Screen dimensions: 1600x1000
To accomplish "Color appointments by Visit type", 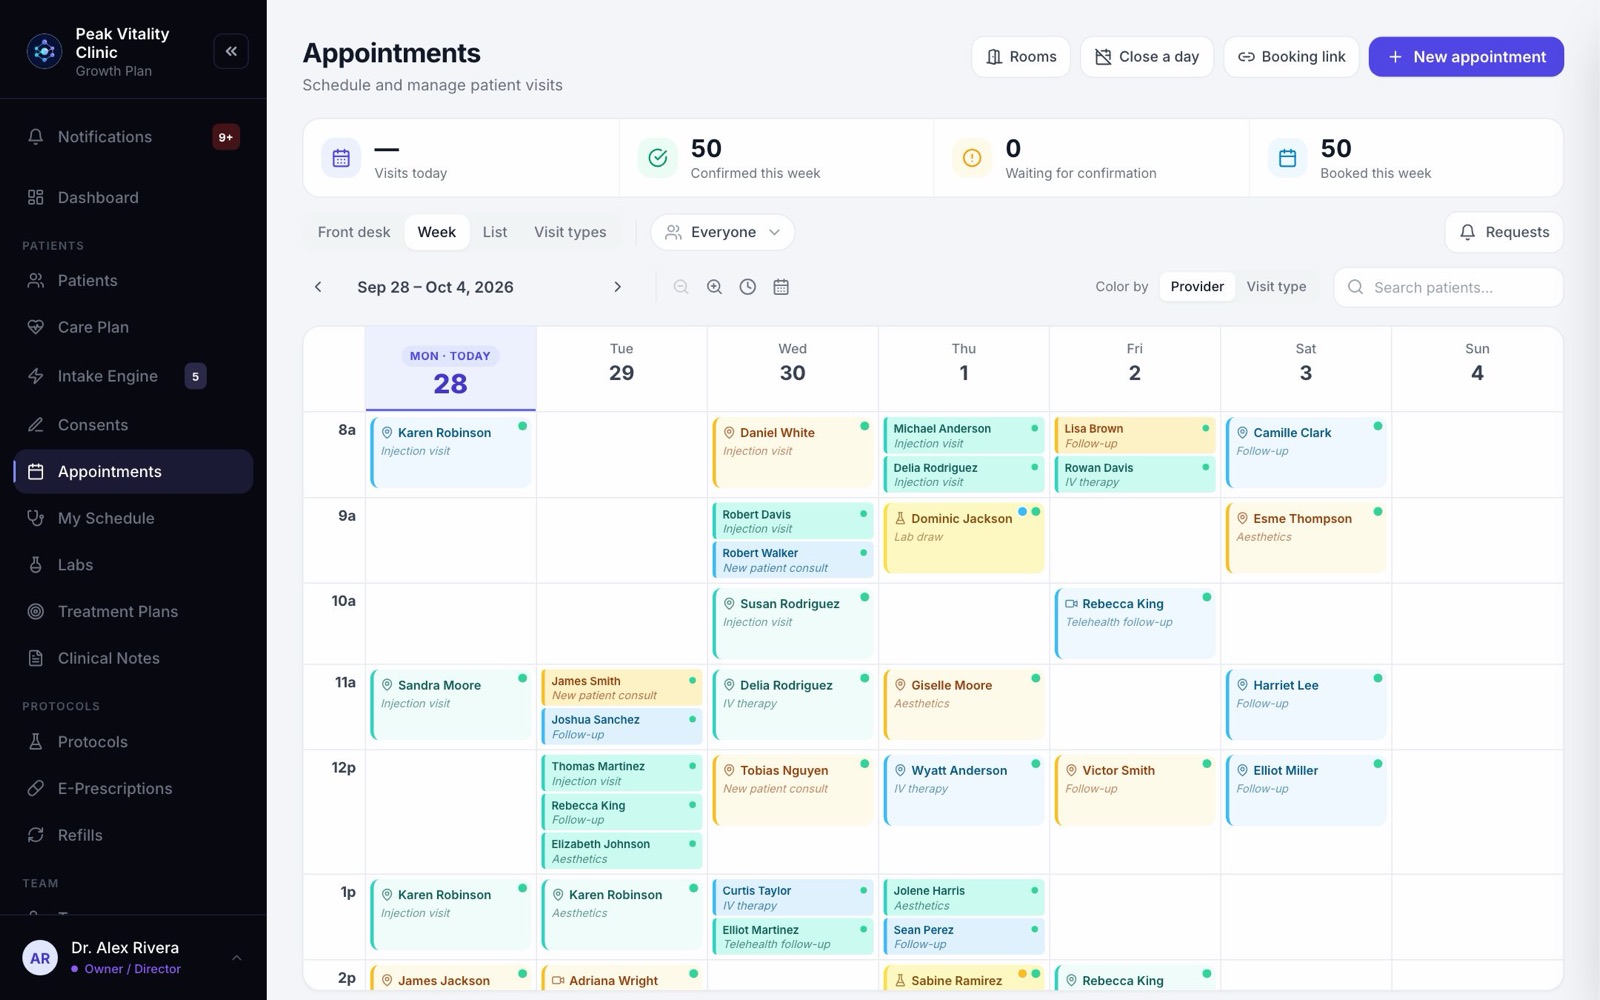I will [1276, 287].
